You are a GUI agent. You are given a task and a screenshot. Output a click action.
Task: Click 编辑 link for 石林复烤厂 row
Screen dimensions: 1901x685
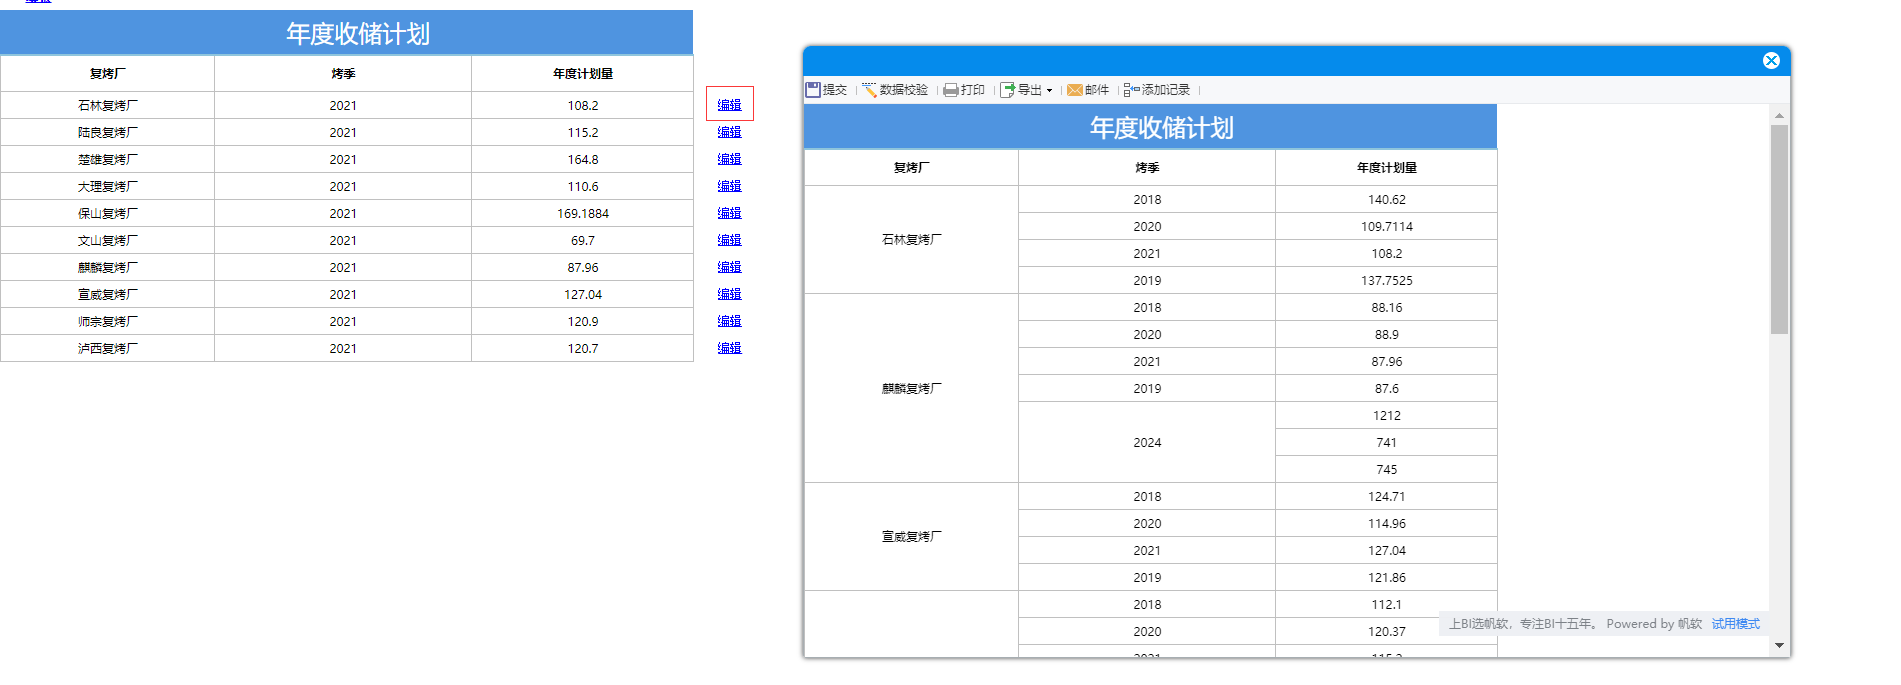pyautogui.click(x=729, y=105)
